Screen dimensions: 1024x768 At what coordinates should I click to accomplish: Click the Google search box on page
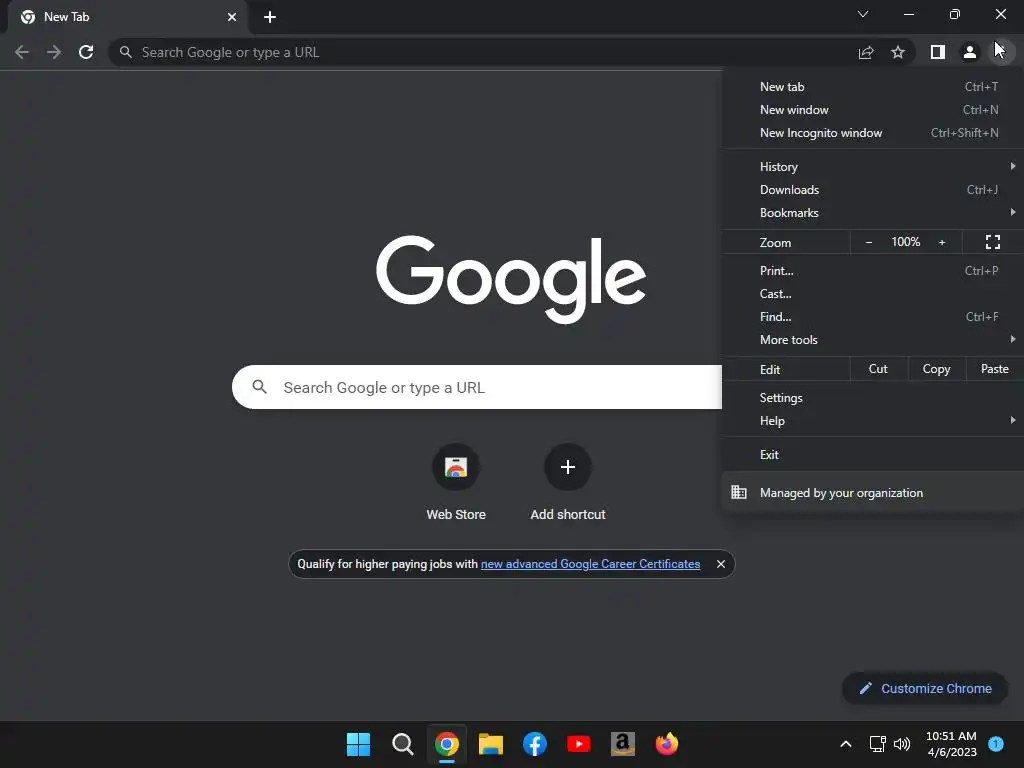click(x=477, y=387)
